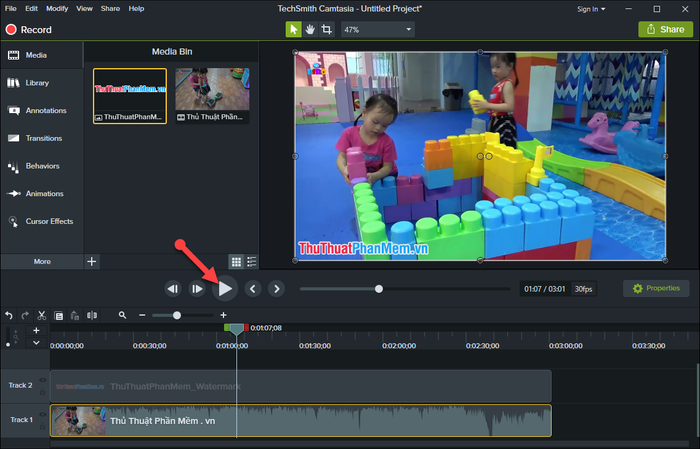Click the track height slider knob
This screenshot has width=700, height=449.
[8, 345]
